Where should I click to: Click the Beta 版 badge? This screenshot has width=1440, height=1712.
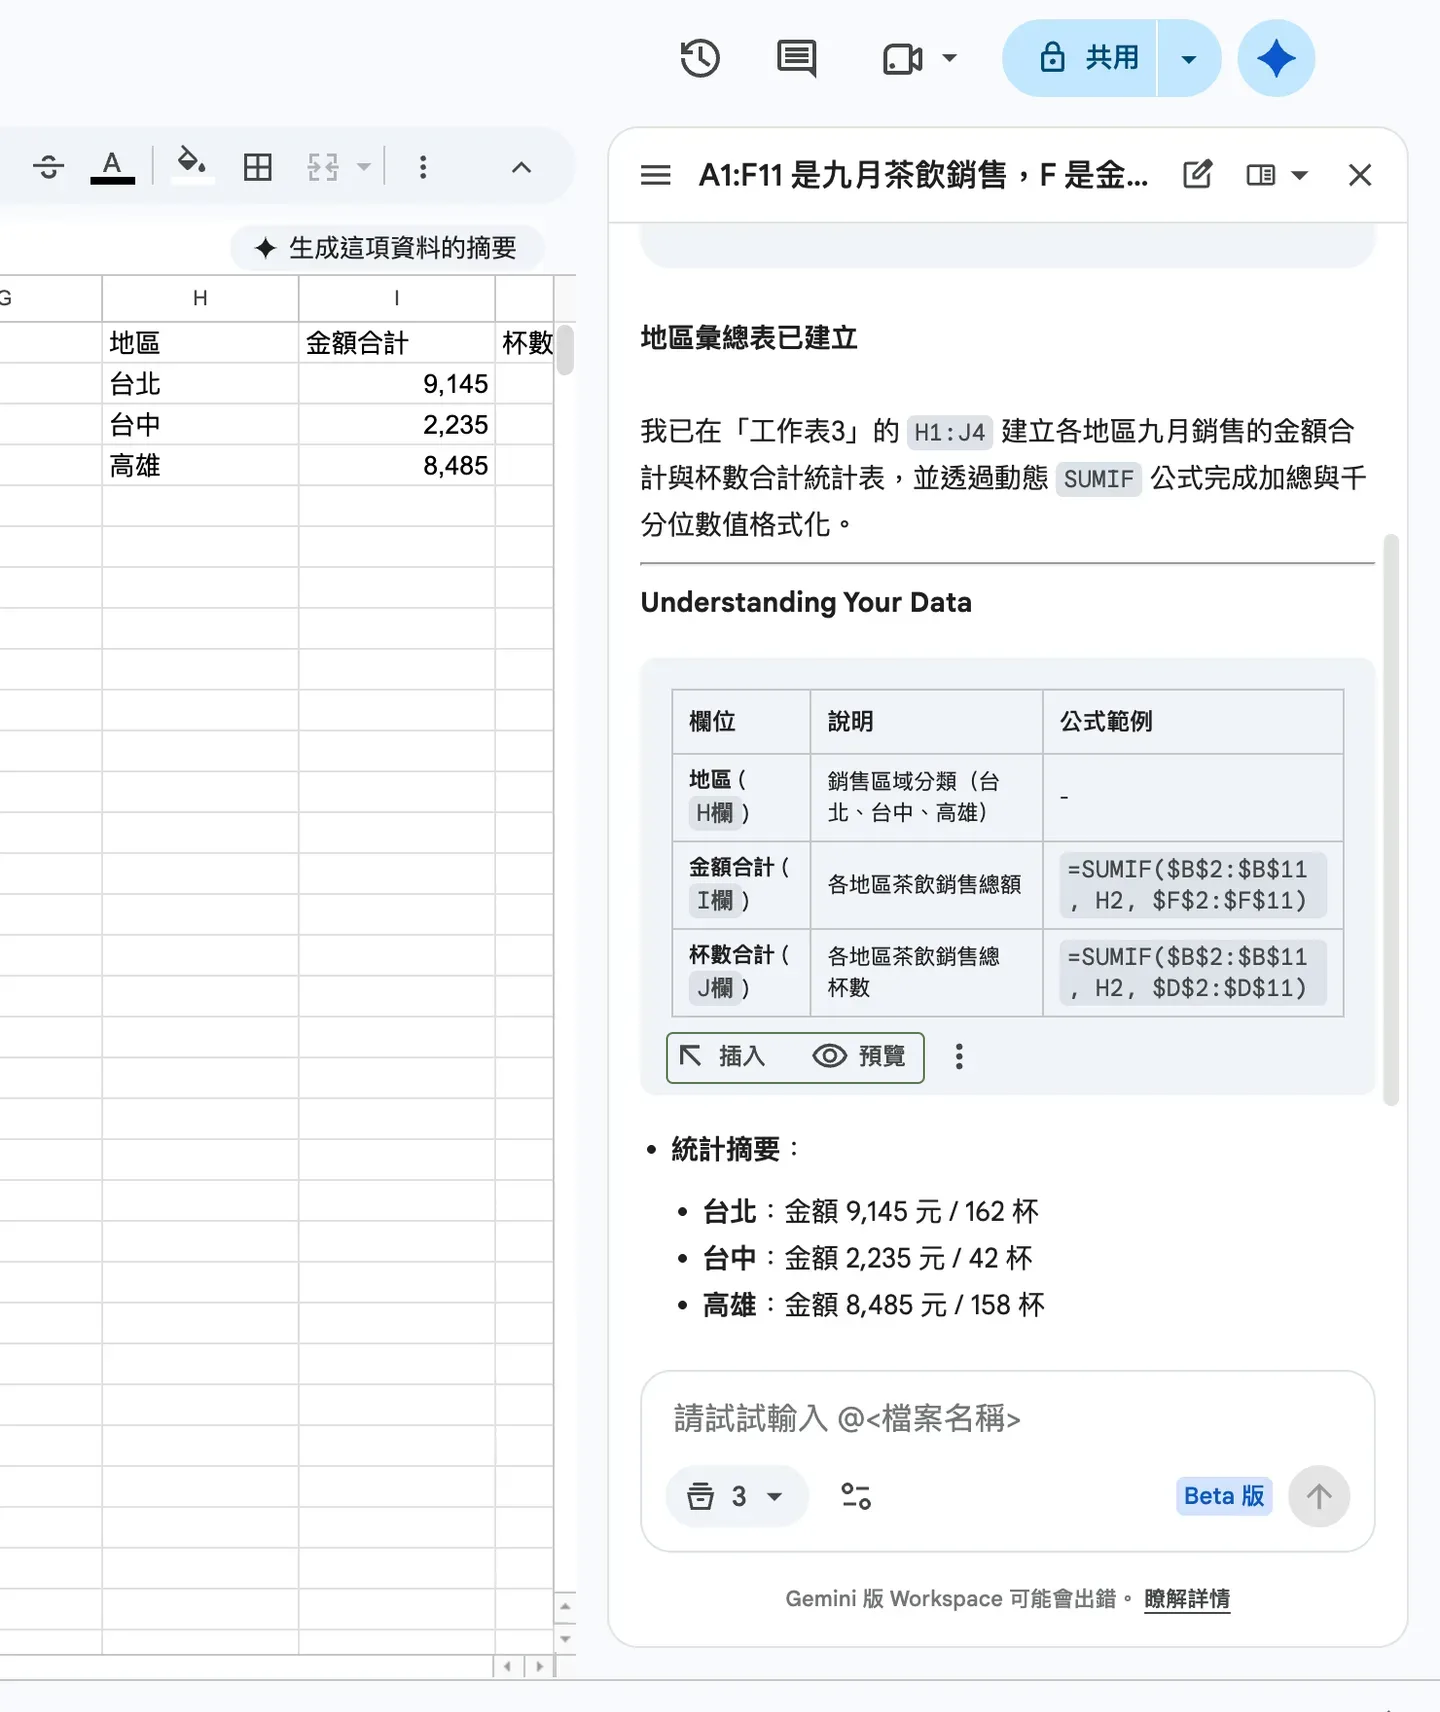[1224, 1496]
